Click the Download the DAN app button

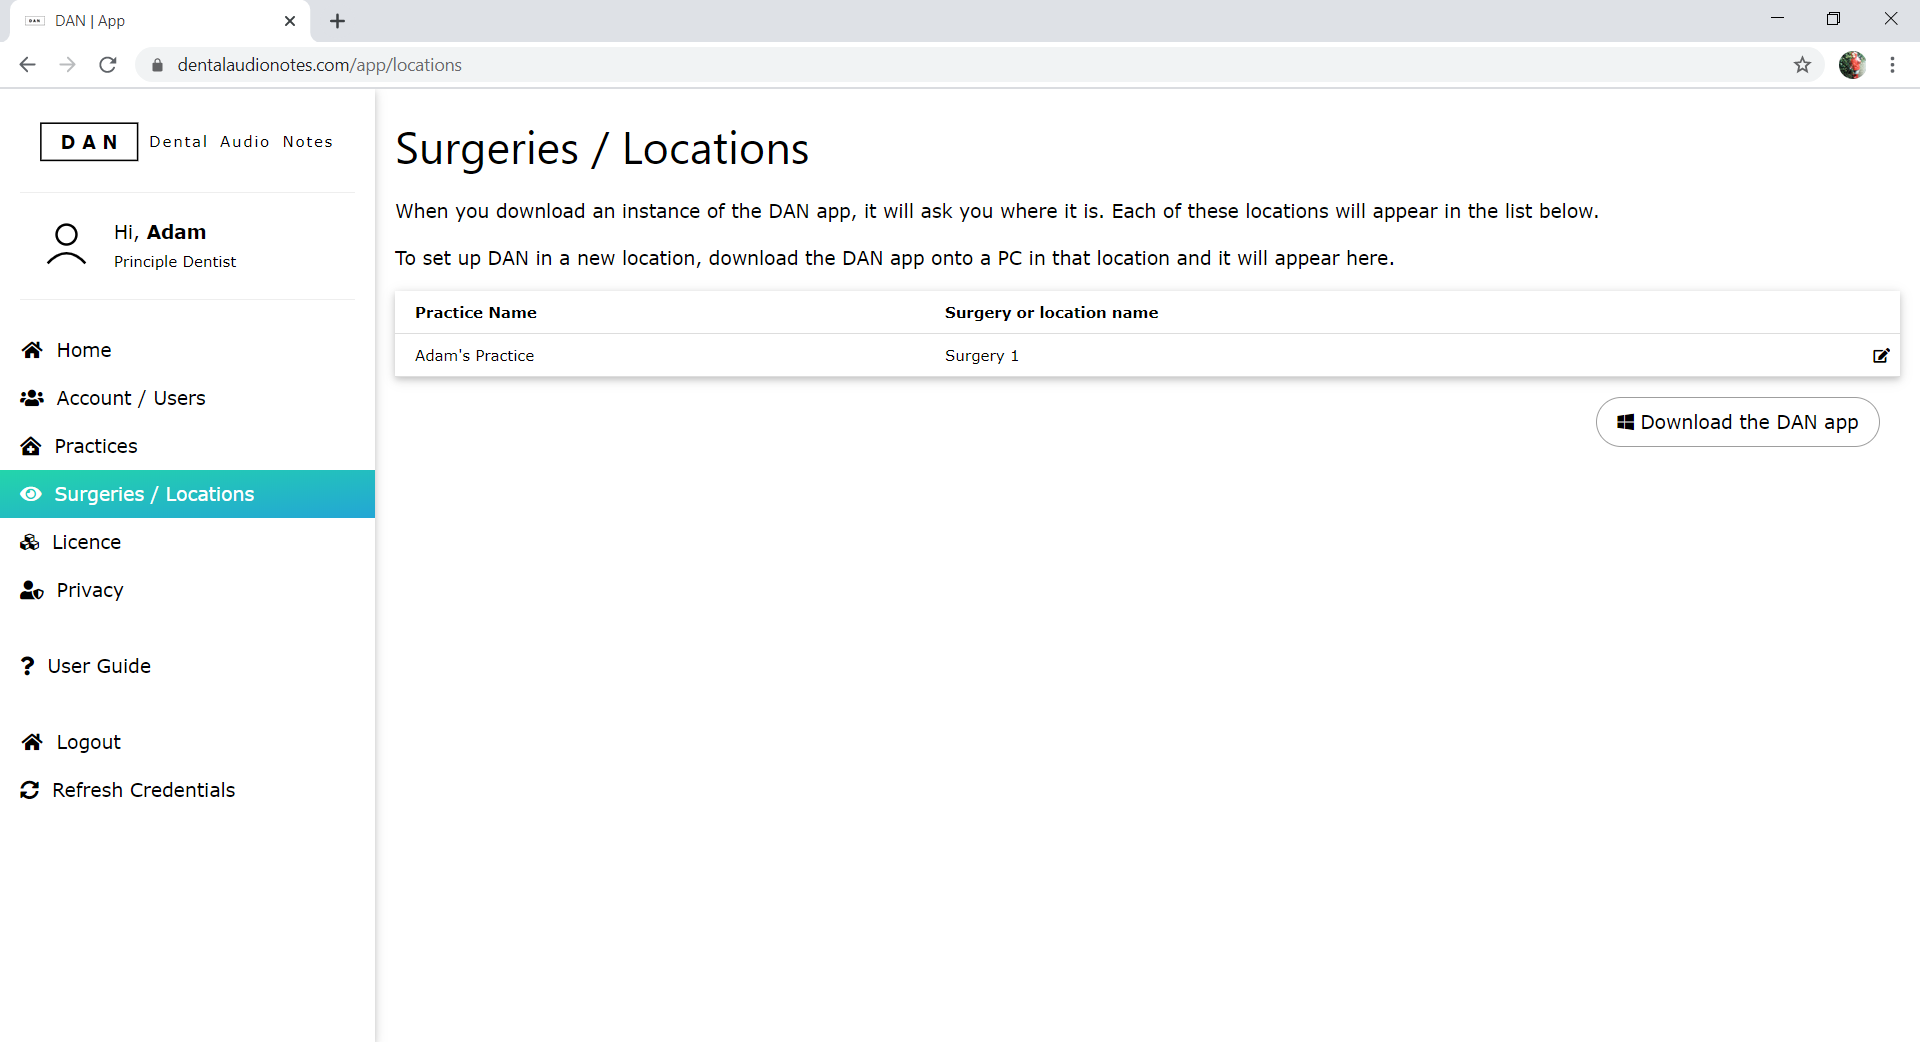(1737, 422)
